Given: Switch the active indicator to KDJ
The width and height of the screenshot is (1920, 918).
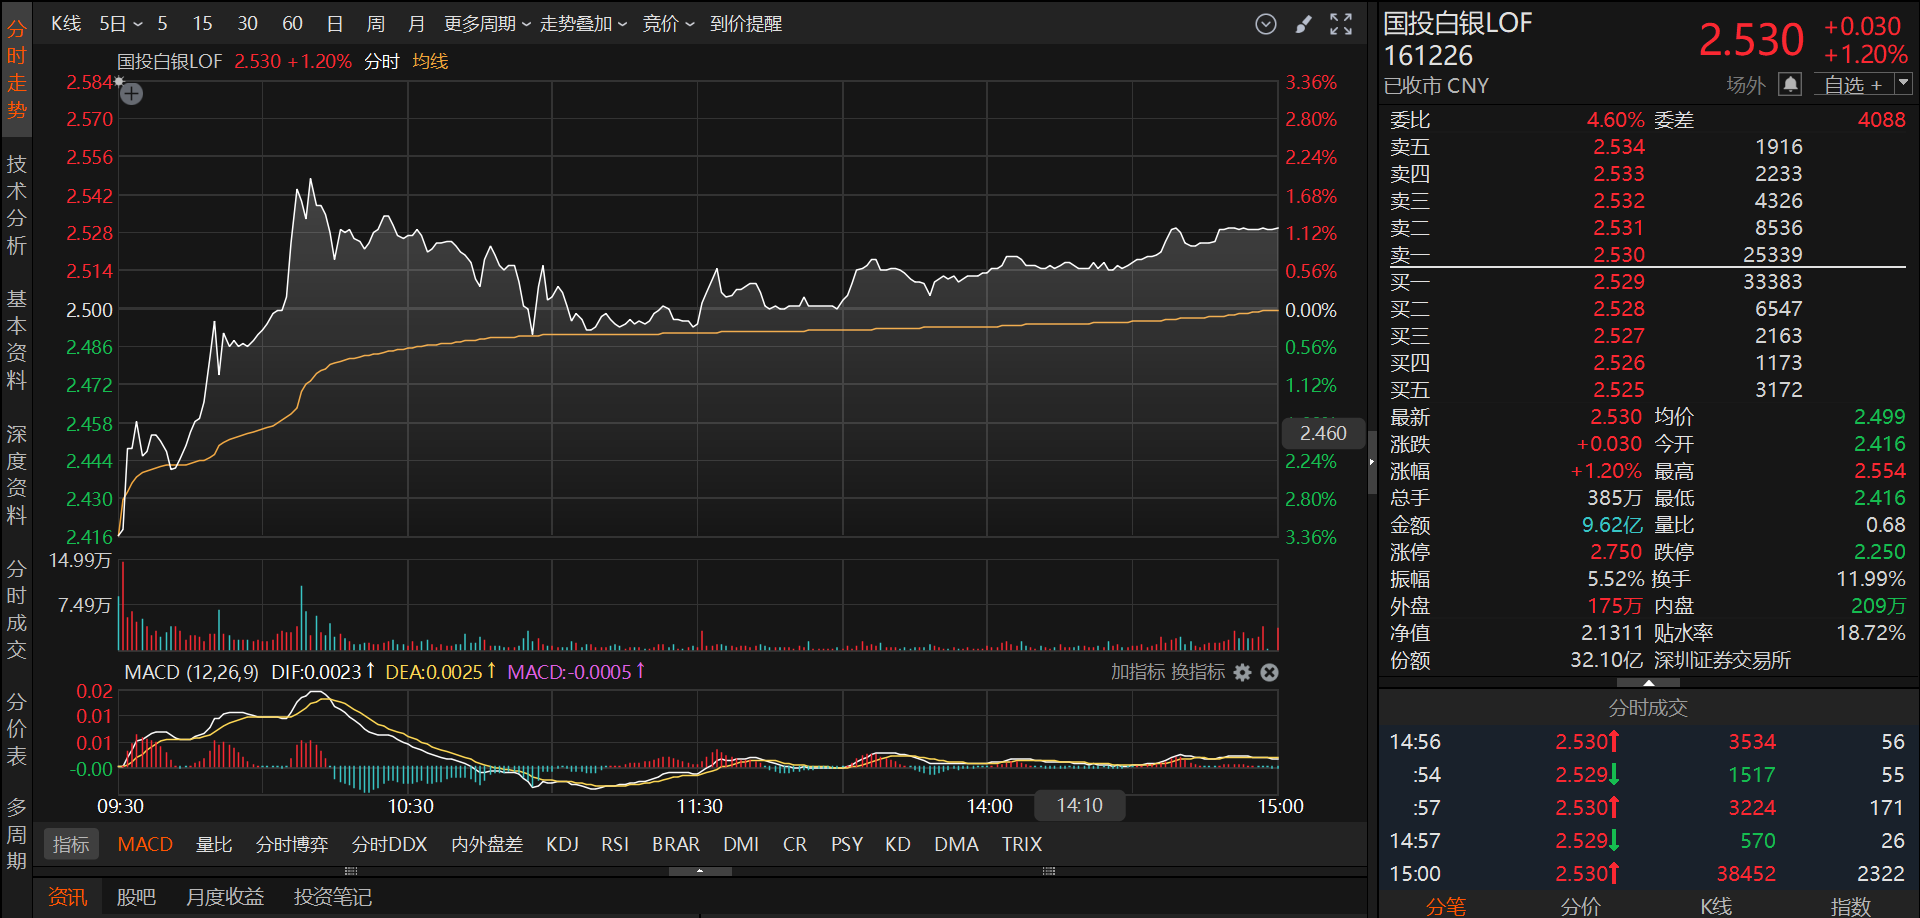Looking at the screenshot, I should point(562,845).
